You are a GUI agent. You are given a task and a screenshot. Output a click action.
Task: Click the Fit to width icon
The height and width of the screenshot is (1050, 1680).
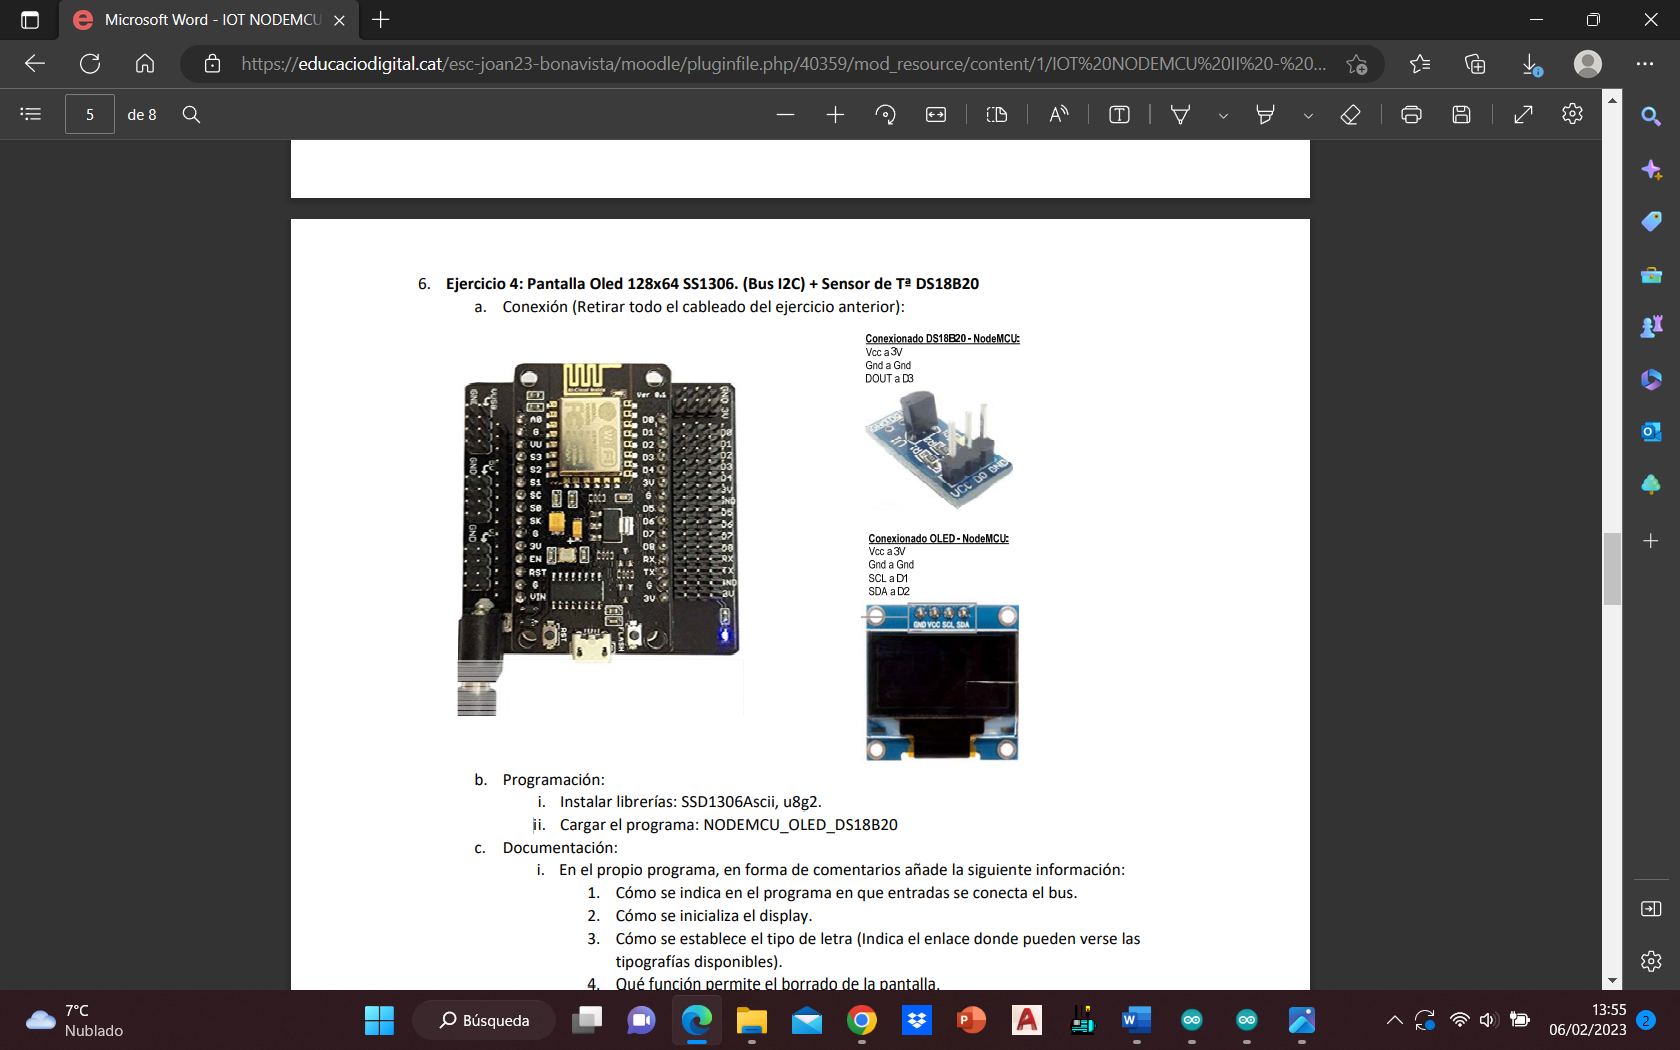point(935,114)
